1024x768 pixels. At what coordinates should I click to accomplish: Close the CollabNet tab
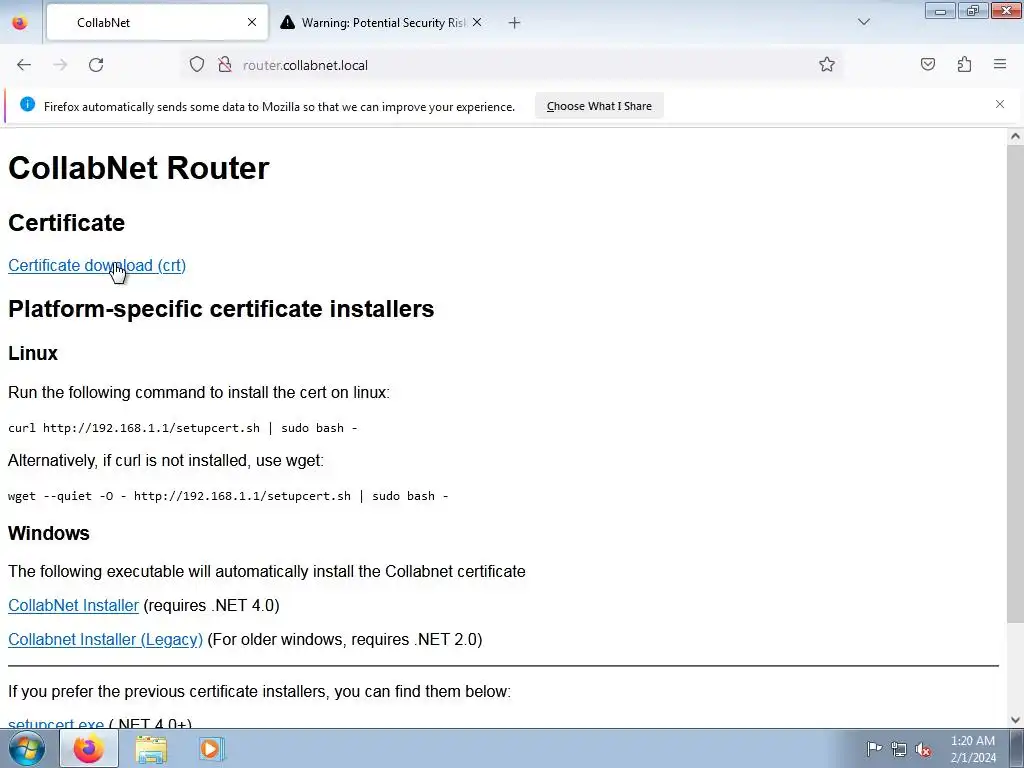click(252, 22)
